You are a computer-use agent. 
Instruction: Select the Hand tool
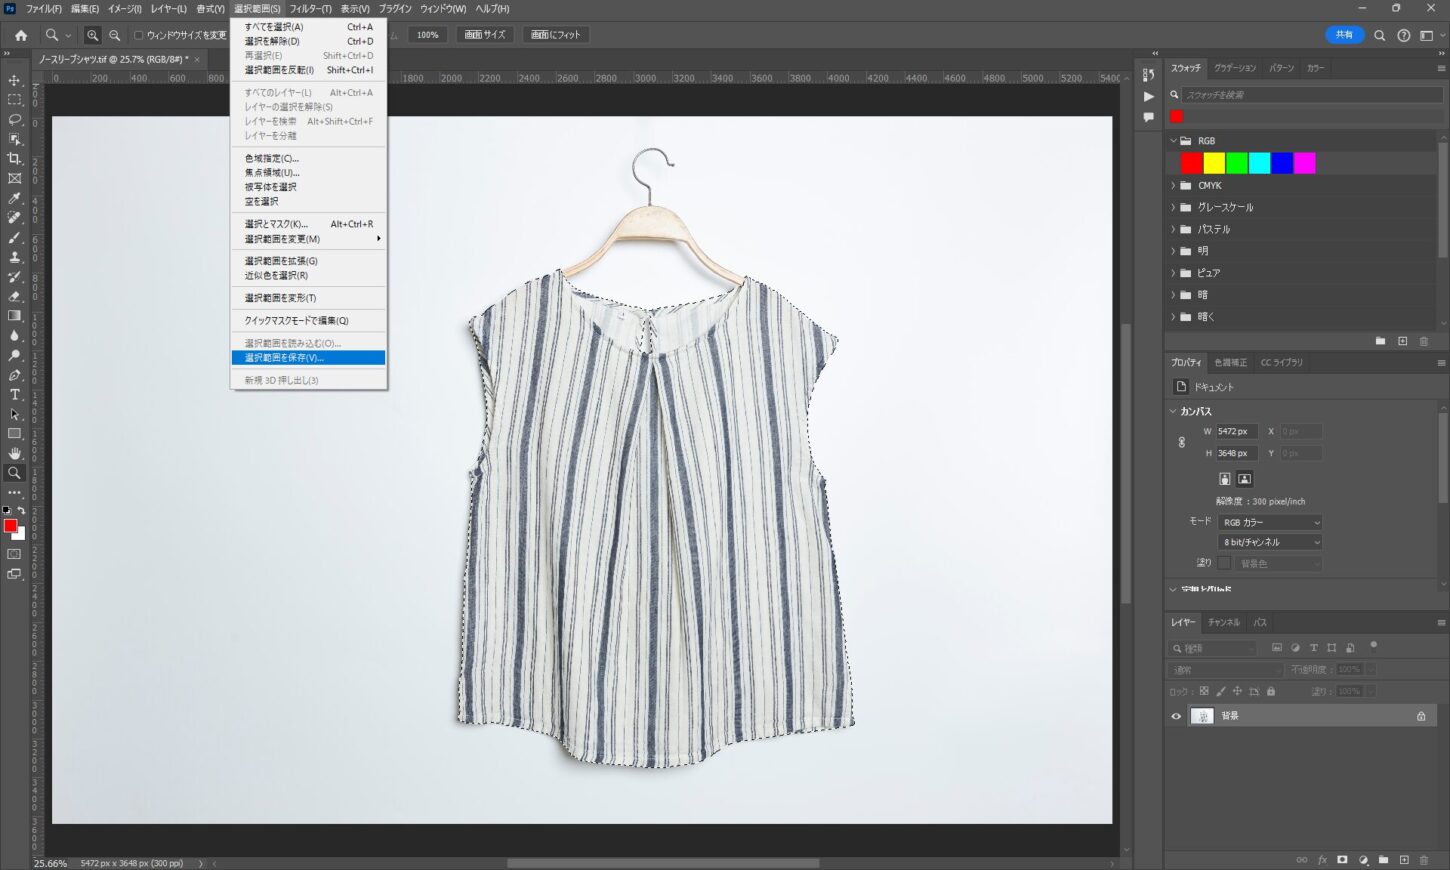coord(14,454)
